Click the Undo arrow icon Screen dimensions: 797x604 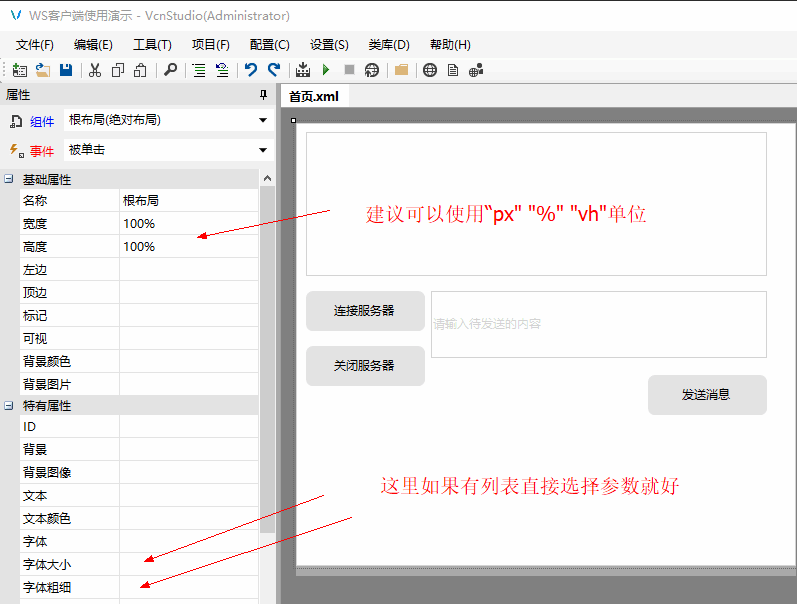click(x=250, y=70)
